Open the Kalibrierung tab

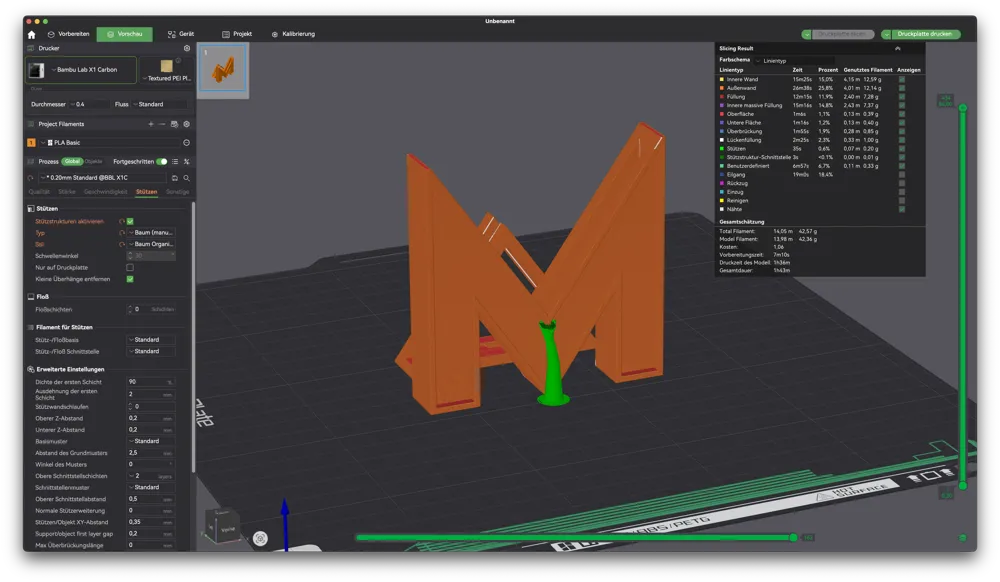[293, 34]
